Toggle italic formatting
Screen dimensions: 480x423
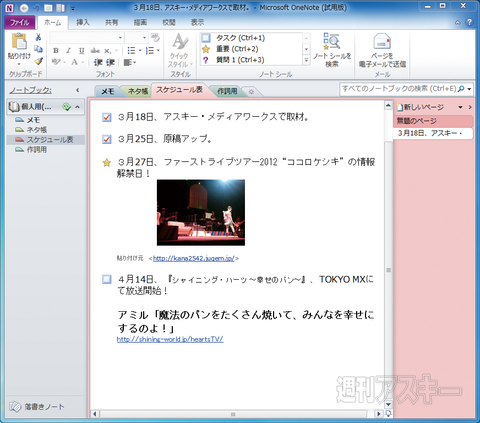pyautogui.click(x=68, y=51)
